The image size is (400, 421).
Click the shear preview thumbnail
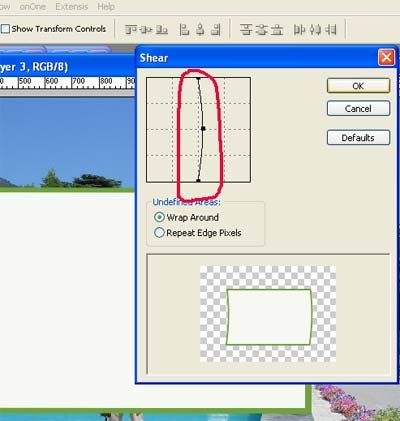click(x=268, y=314)
